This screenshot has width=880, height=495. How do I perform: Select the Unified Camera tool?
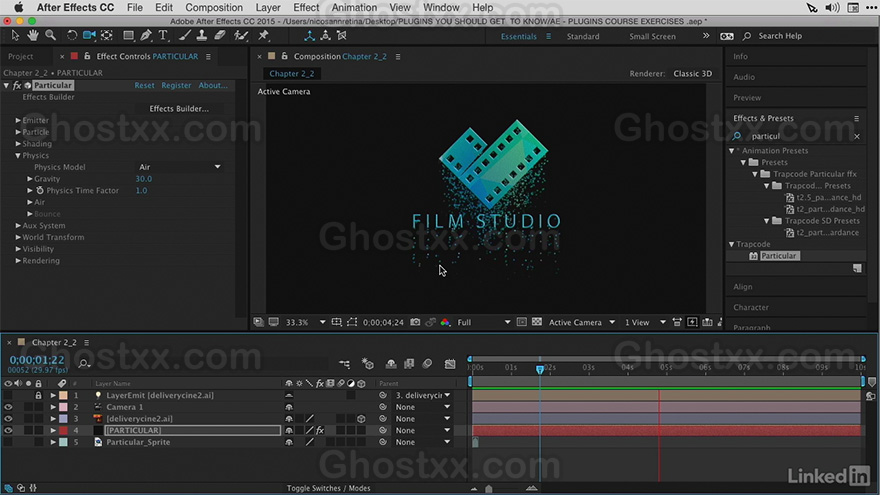pyautogui.click(x=89, y=35)
